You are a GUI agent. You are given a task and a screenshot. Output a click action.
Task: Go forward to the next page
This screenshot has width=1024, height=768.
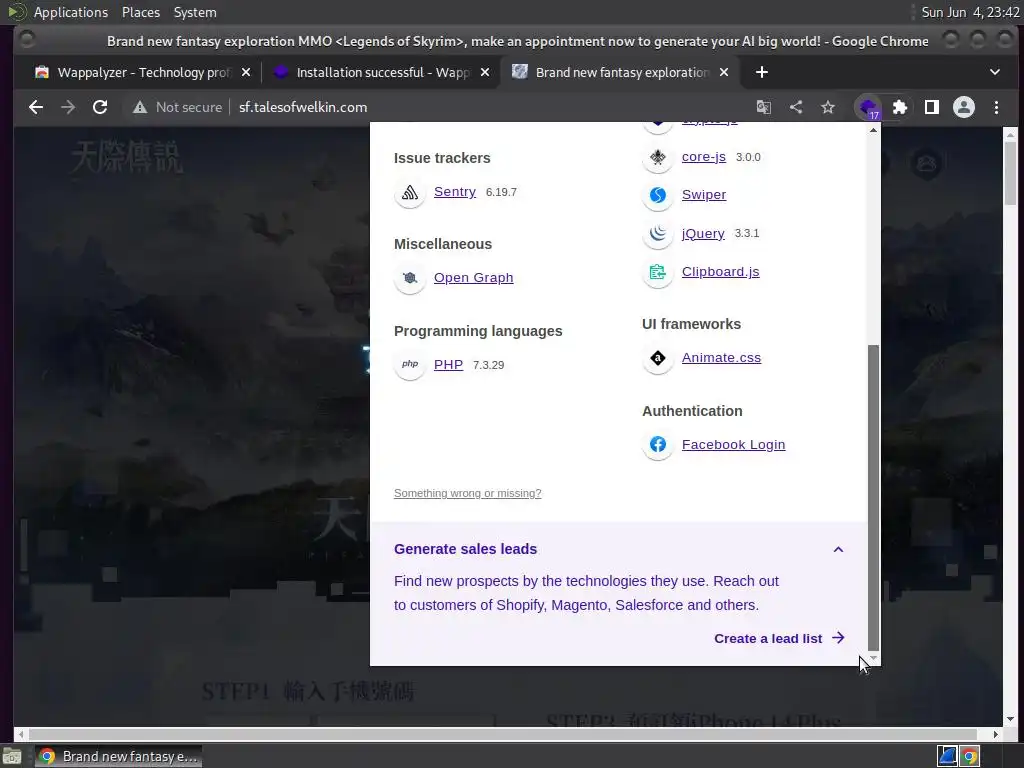[x=68, y=107]
